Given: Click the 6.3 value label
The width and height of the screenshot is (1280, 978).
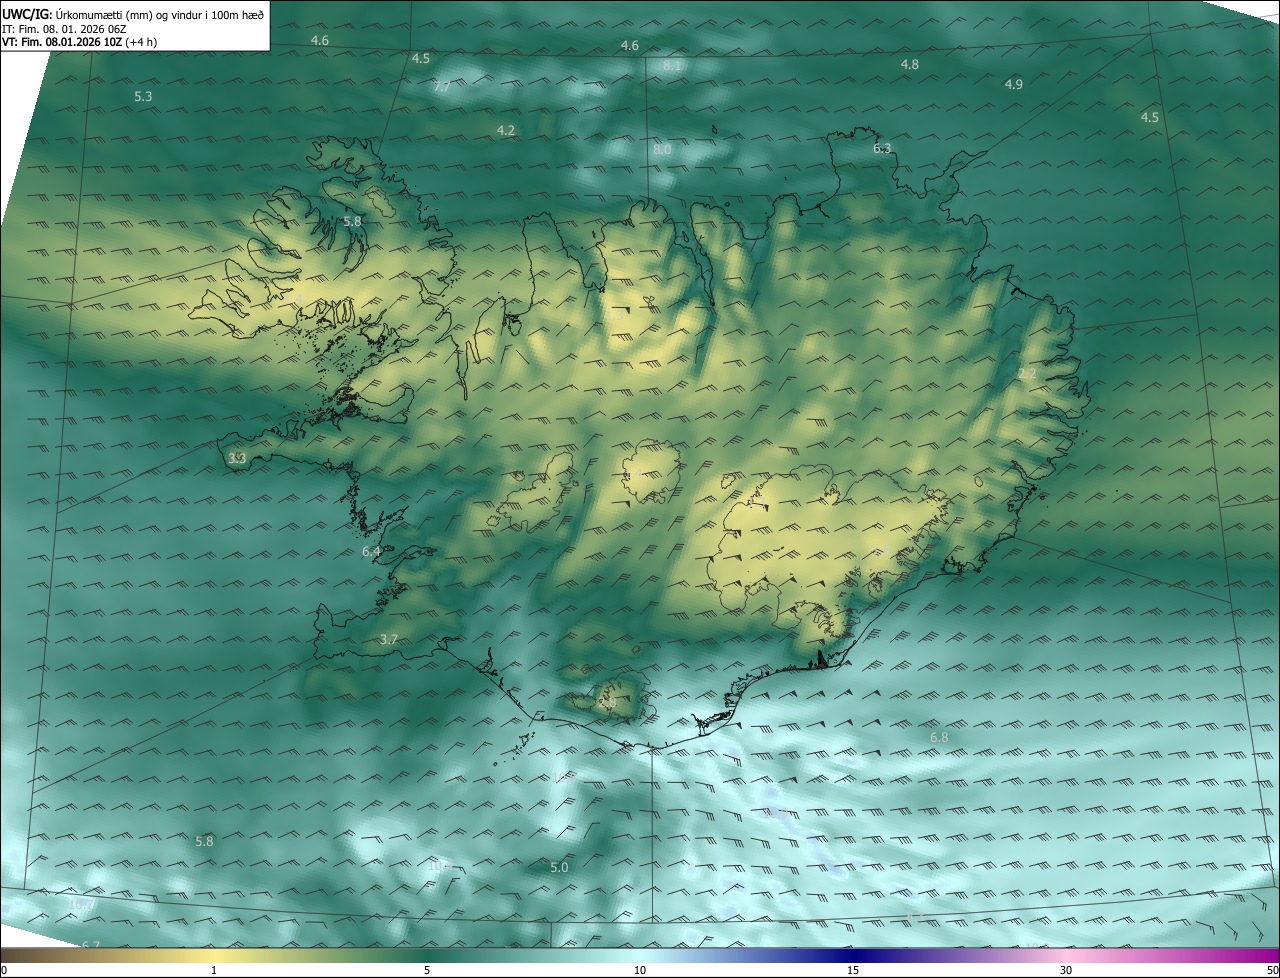Looking at the screenshot, I should click(x=882, y=149).
